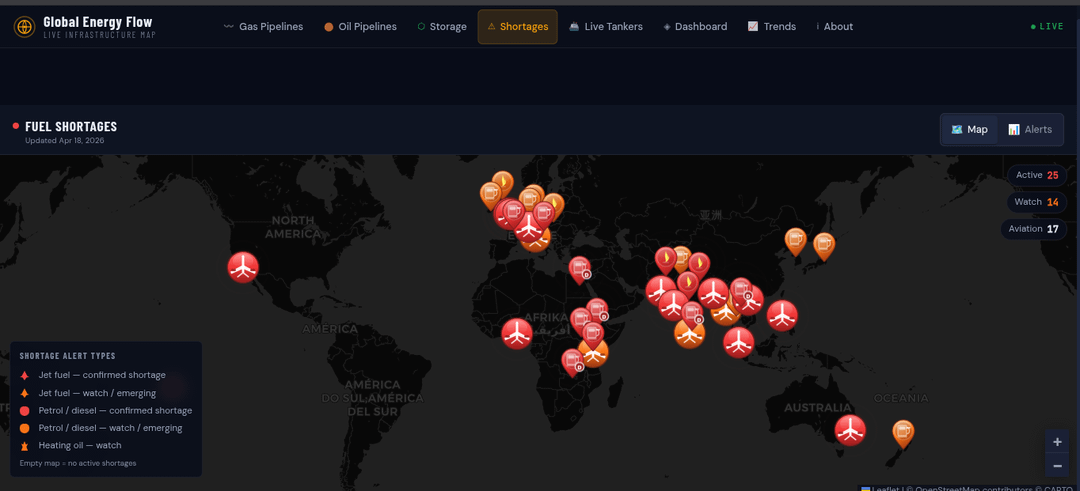Switch to the Alerts view

tap(1030, 130)
